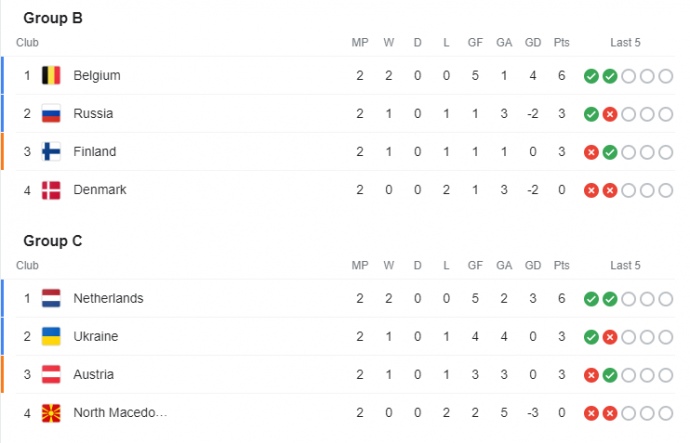Open the truncated North Macedonia name
690x443 pixels.
119,413
